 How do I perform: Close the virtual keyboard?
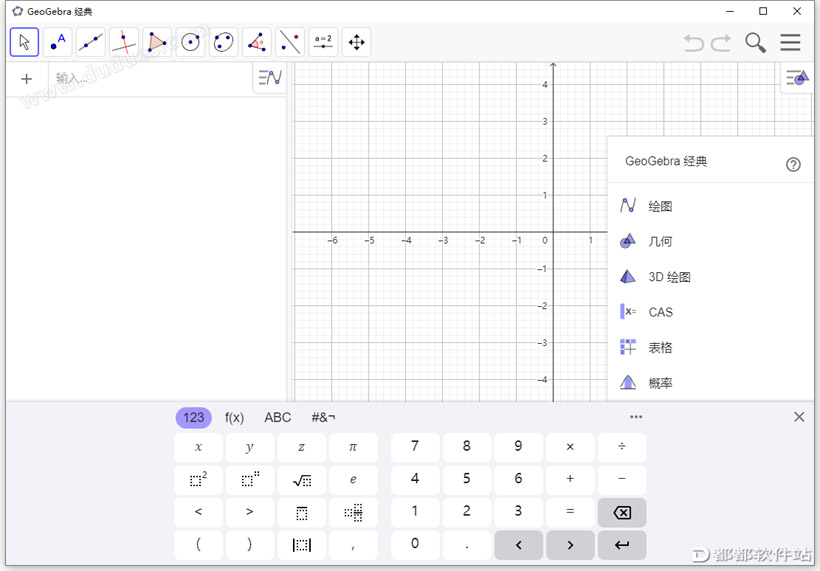click(x=799, y=417)
